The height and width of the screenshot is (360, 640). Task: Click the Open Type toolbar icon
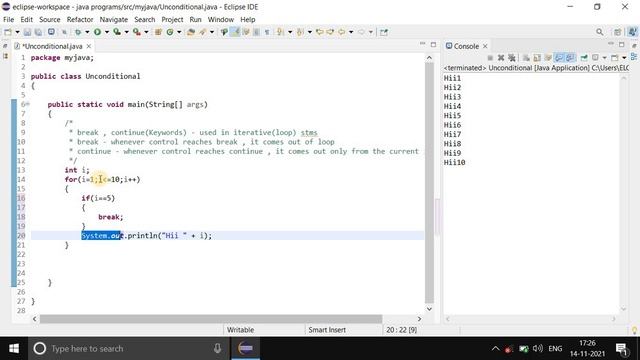(x=191, y=32)
